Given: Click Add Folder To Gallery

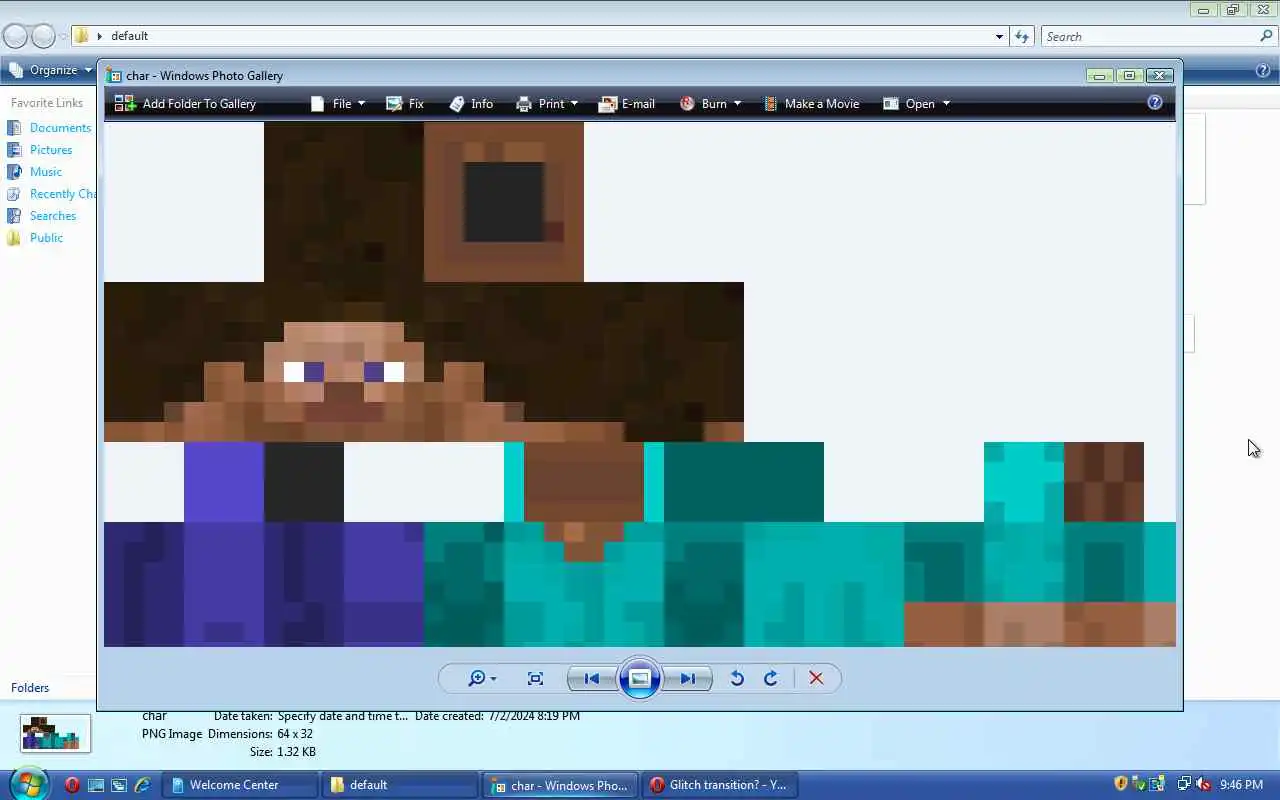Looking at the screenshot, I should (185, 103).
